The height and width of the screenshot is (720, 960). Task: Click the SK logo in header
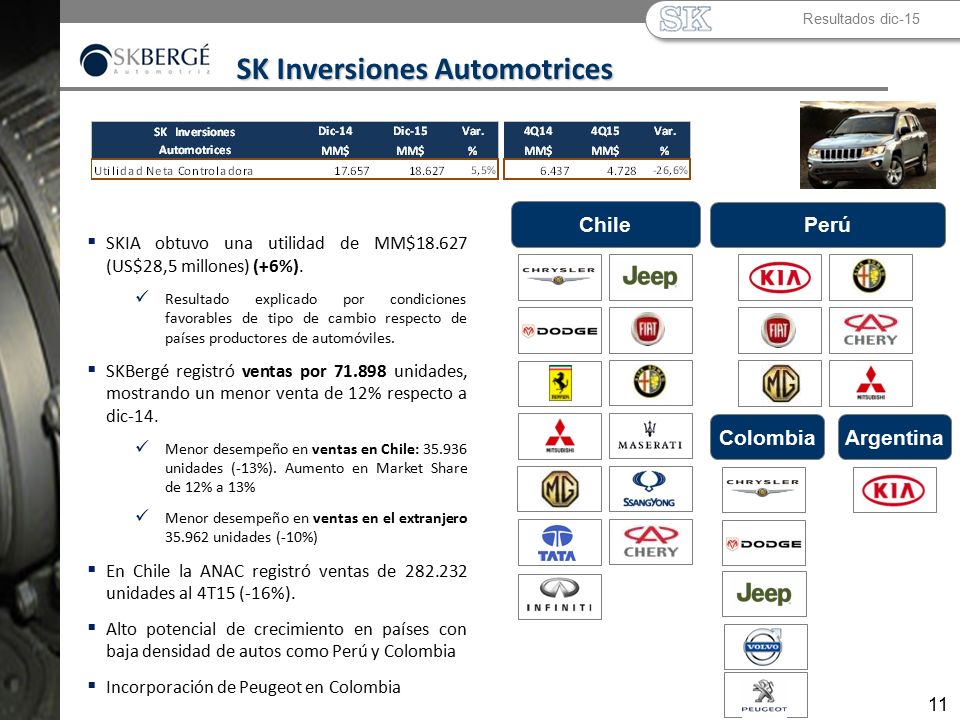pos(685,18)
